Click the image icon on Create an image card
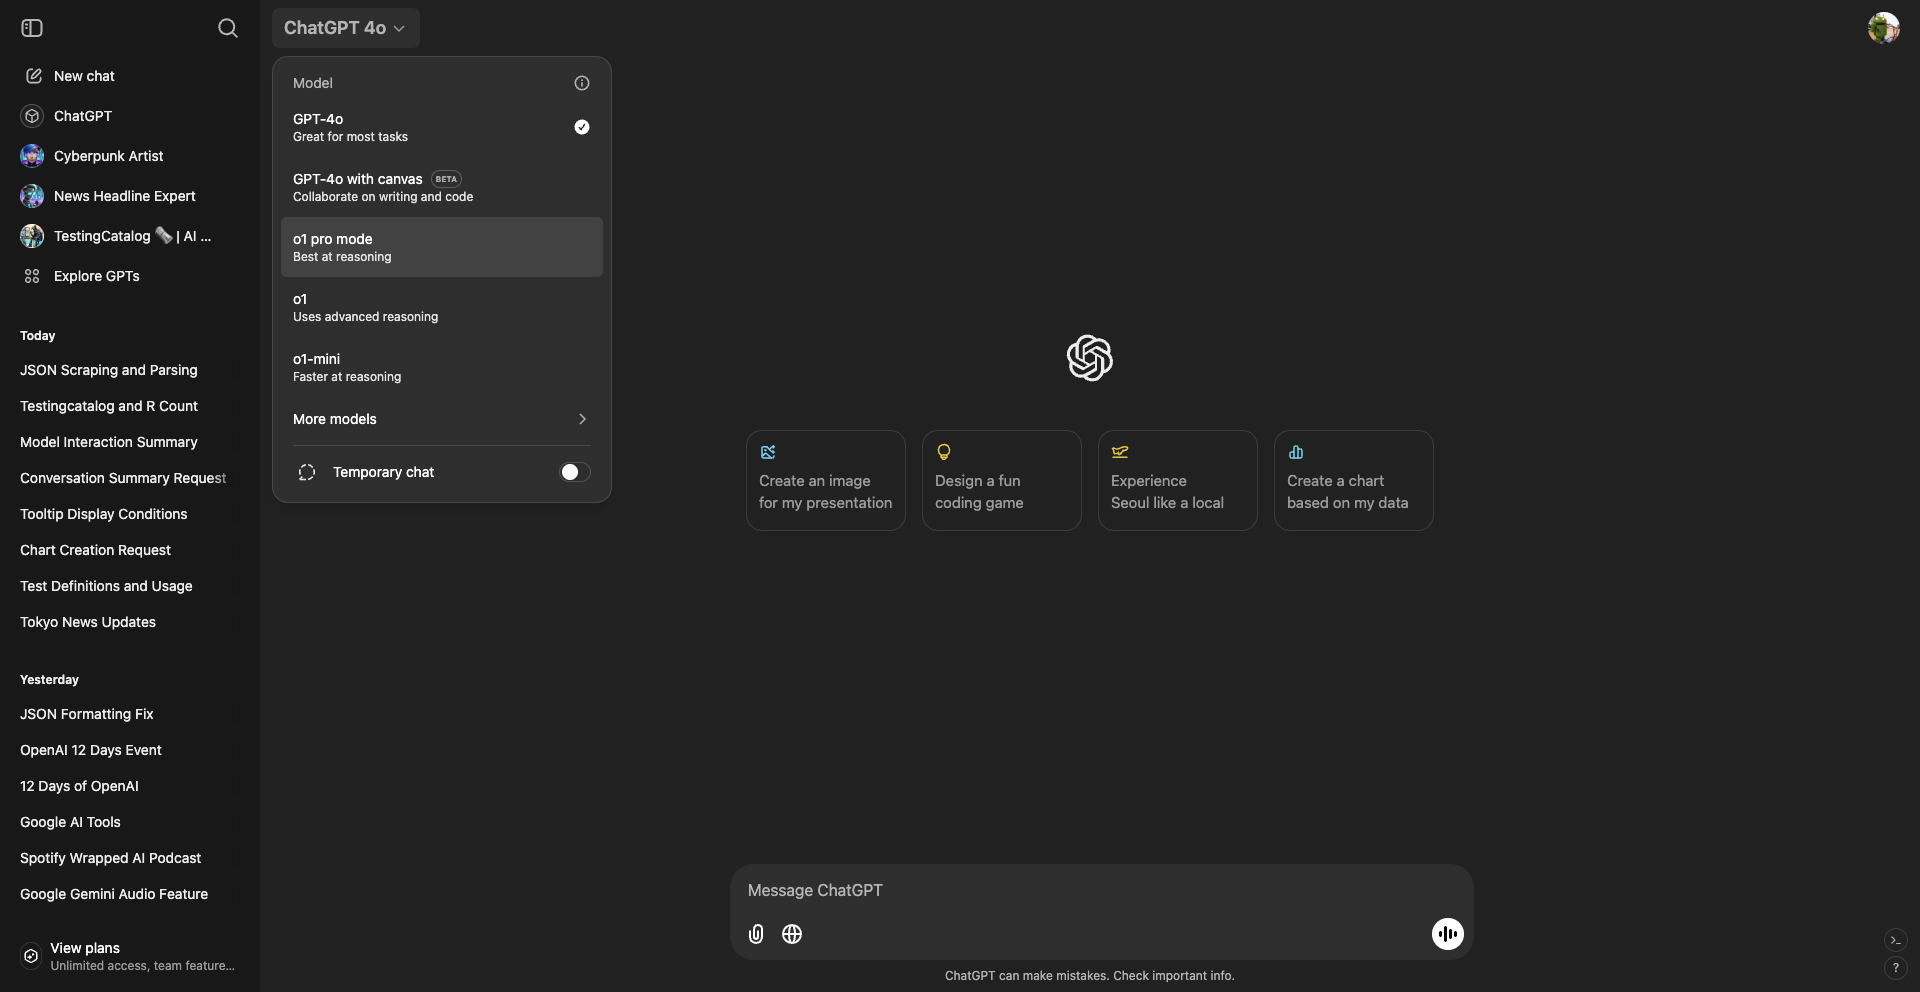This screenshot has height=992, width=1920. (x=768, y=452)
